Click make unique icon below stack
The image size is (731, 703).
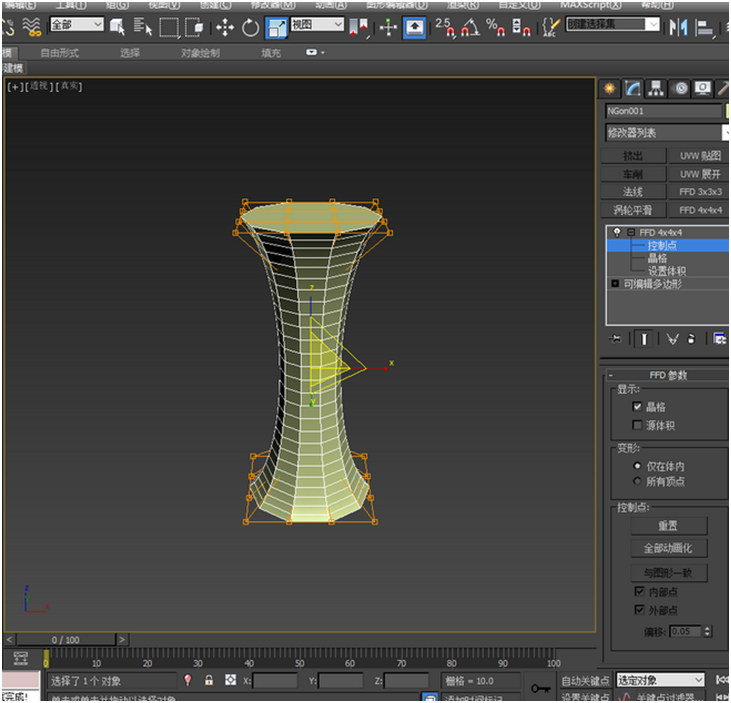point(672,339)
